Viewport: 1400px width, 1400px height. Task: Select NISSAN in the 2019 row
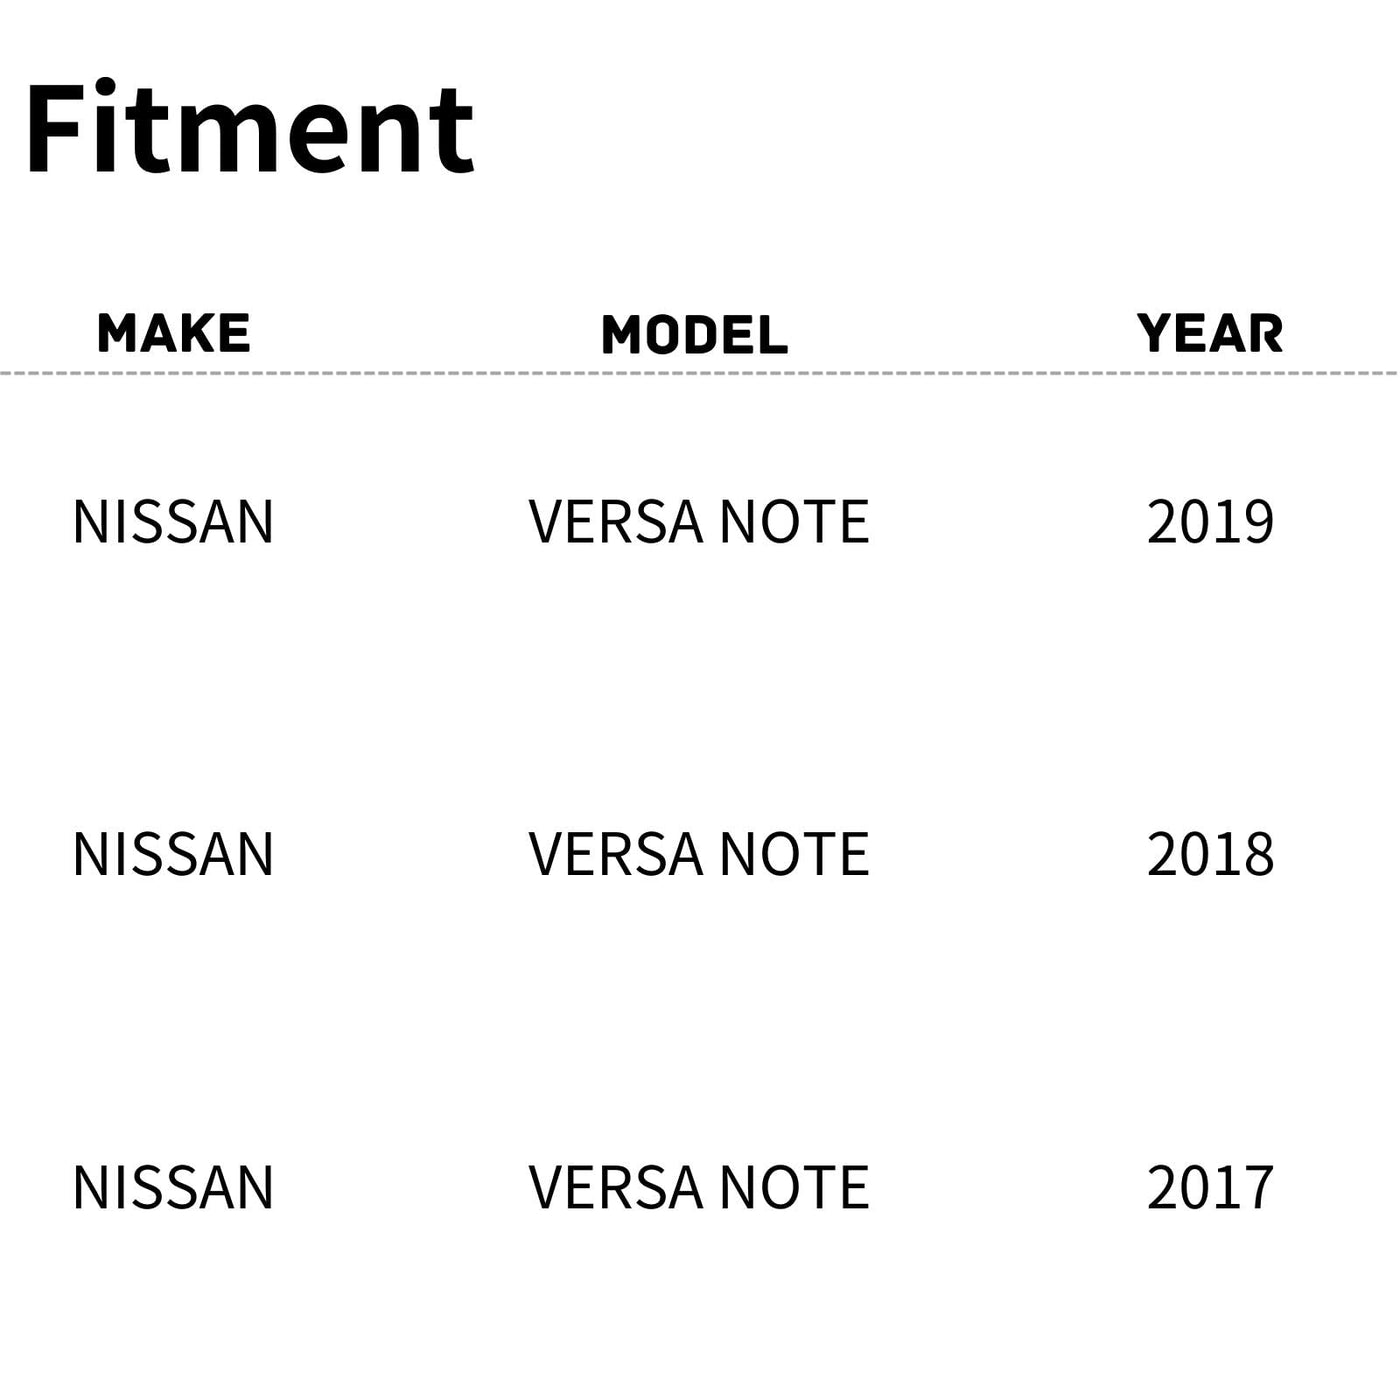(x=173, y=522)
